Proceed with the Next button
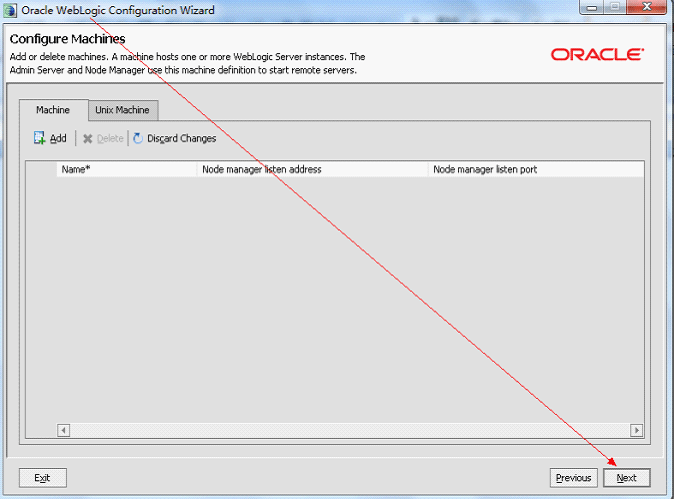Viewport: 674px width, 499px height. pos(627,478)
